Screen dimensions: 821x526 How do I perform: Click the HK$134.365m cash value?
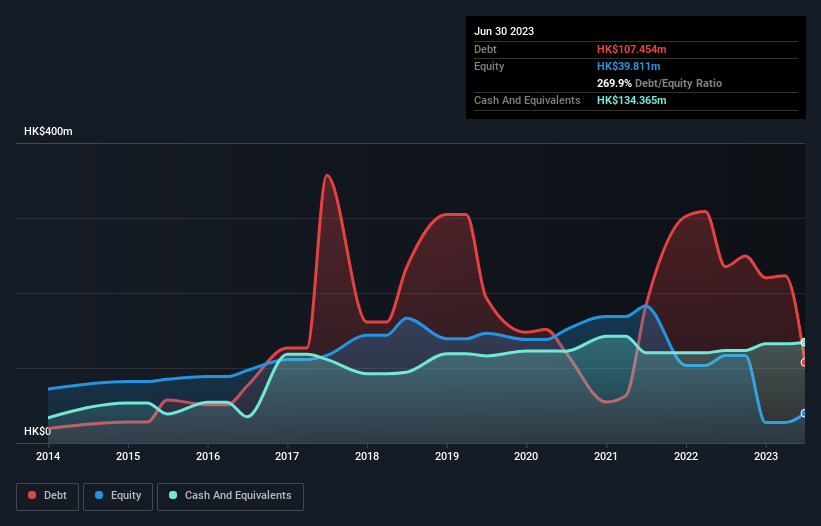631,100
